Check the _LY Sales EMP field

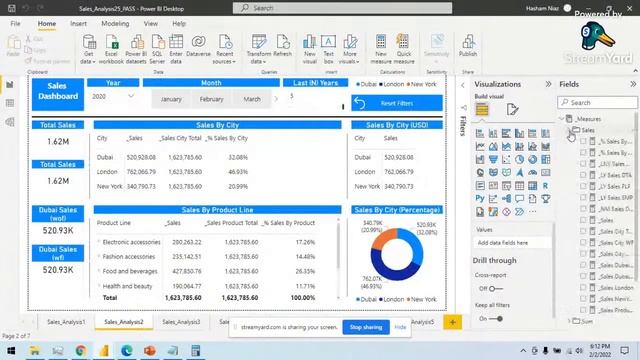pos(583,198)
